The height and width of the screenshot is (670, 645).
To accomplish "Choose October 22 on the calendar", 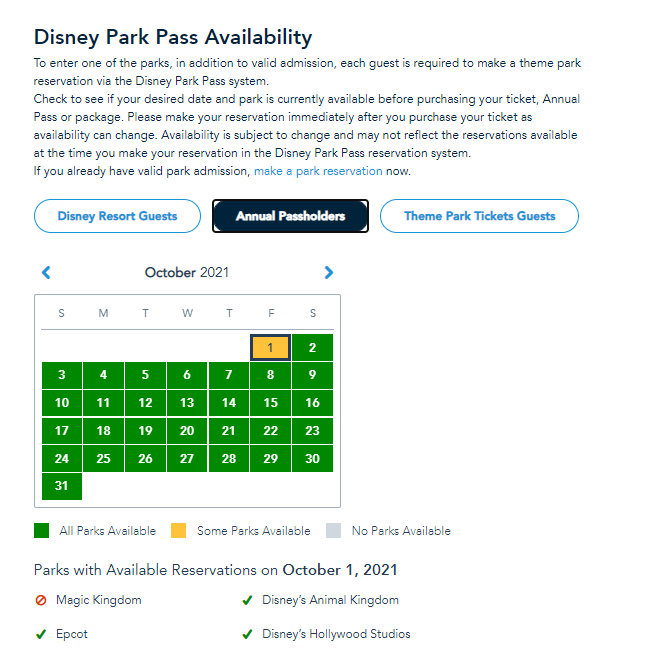I will (x=270, y=431).
